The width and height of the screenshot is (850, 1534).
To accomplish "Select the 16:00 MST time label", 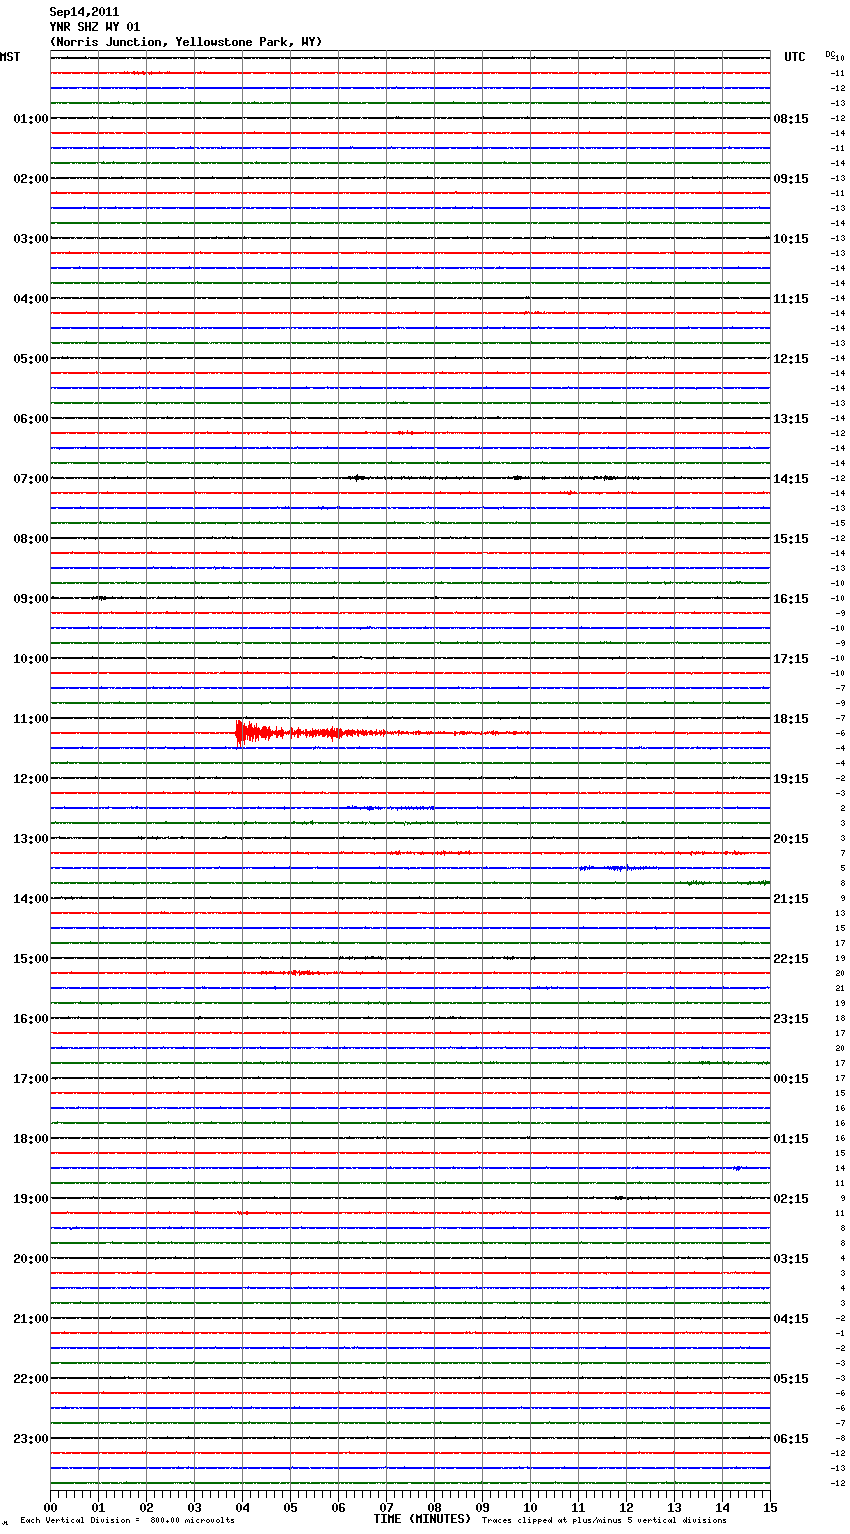I will click(x=30, y=1019).
